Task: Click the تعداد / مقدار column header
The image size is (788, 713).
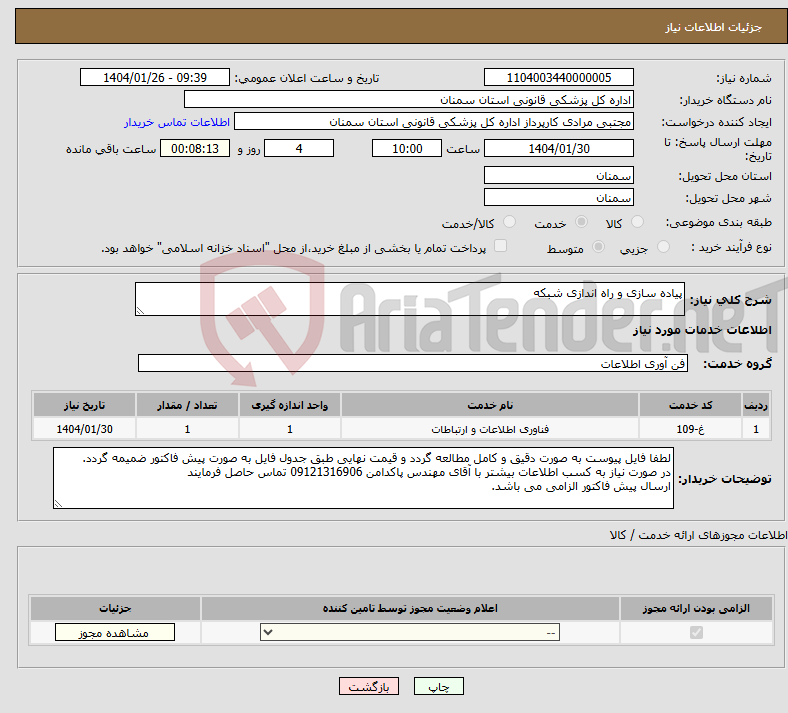Action: pyautogui.click(x=187, y=405)
